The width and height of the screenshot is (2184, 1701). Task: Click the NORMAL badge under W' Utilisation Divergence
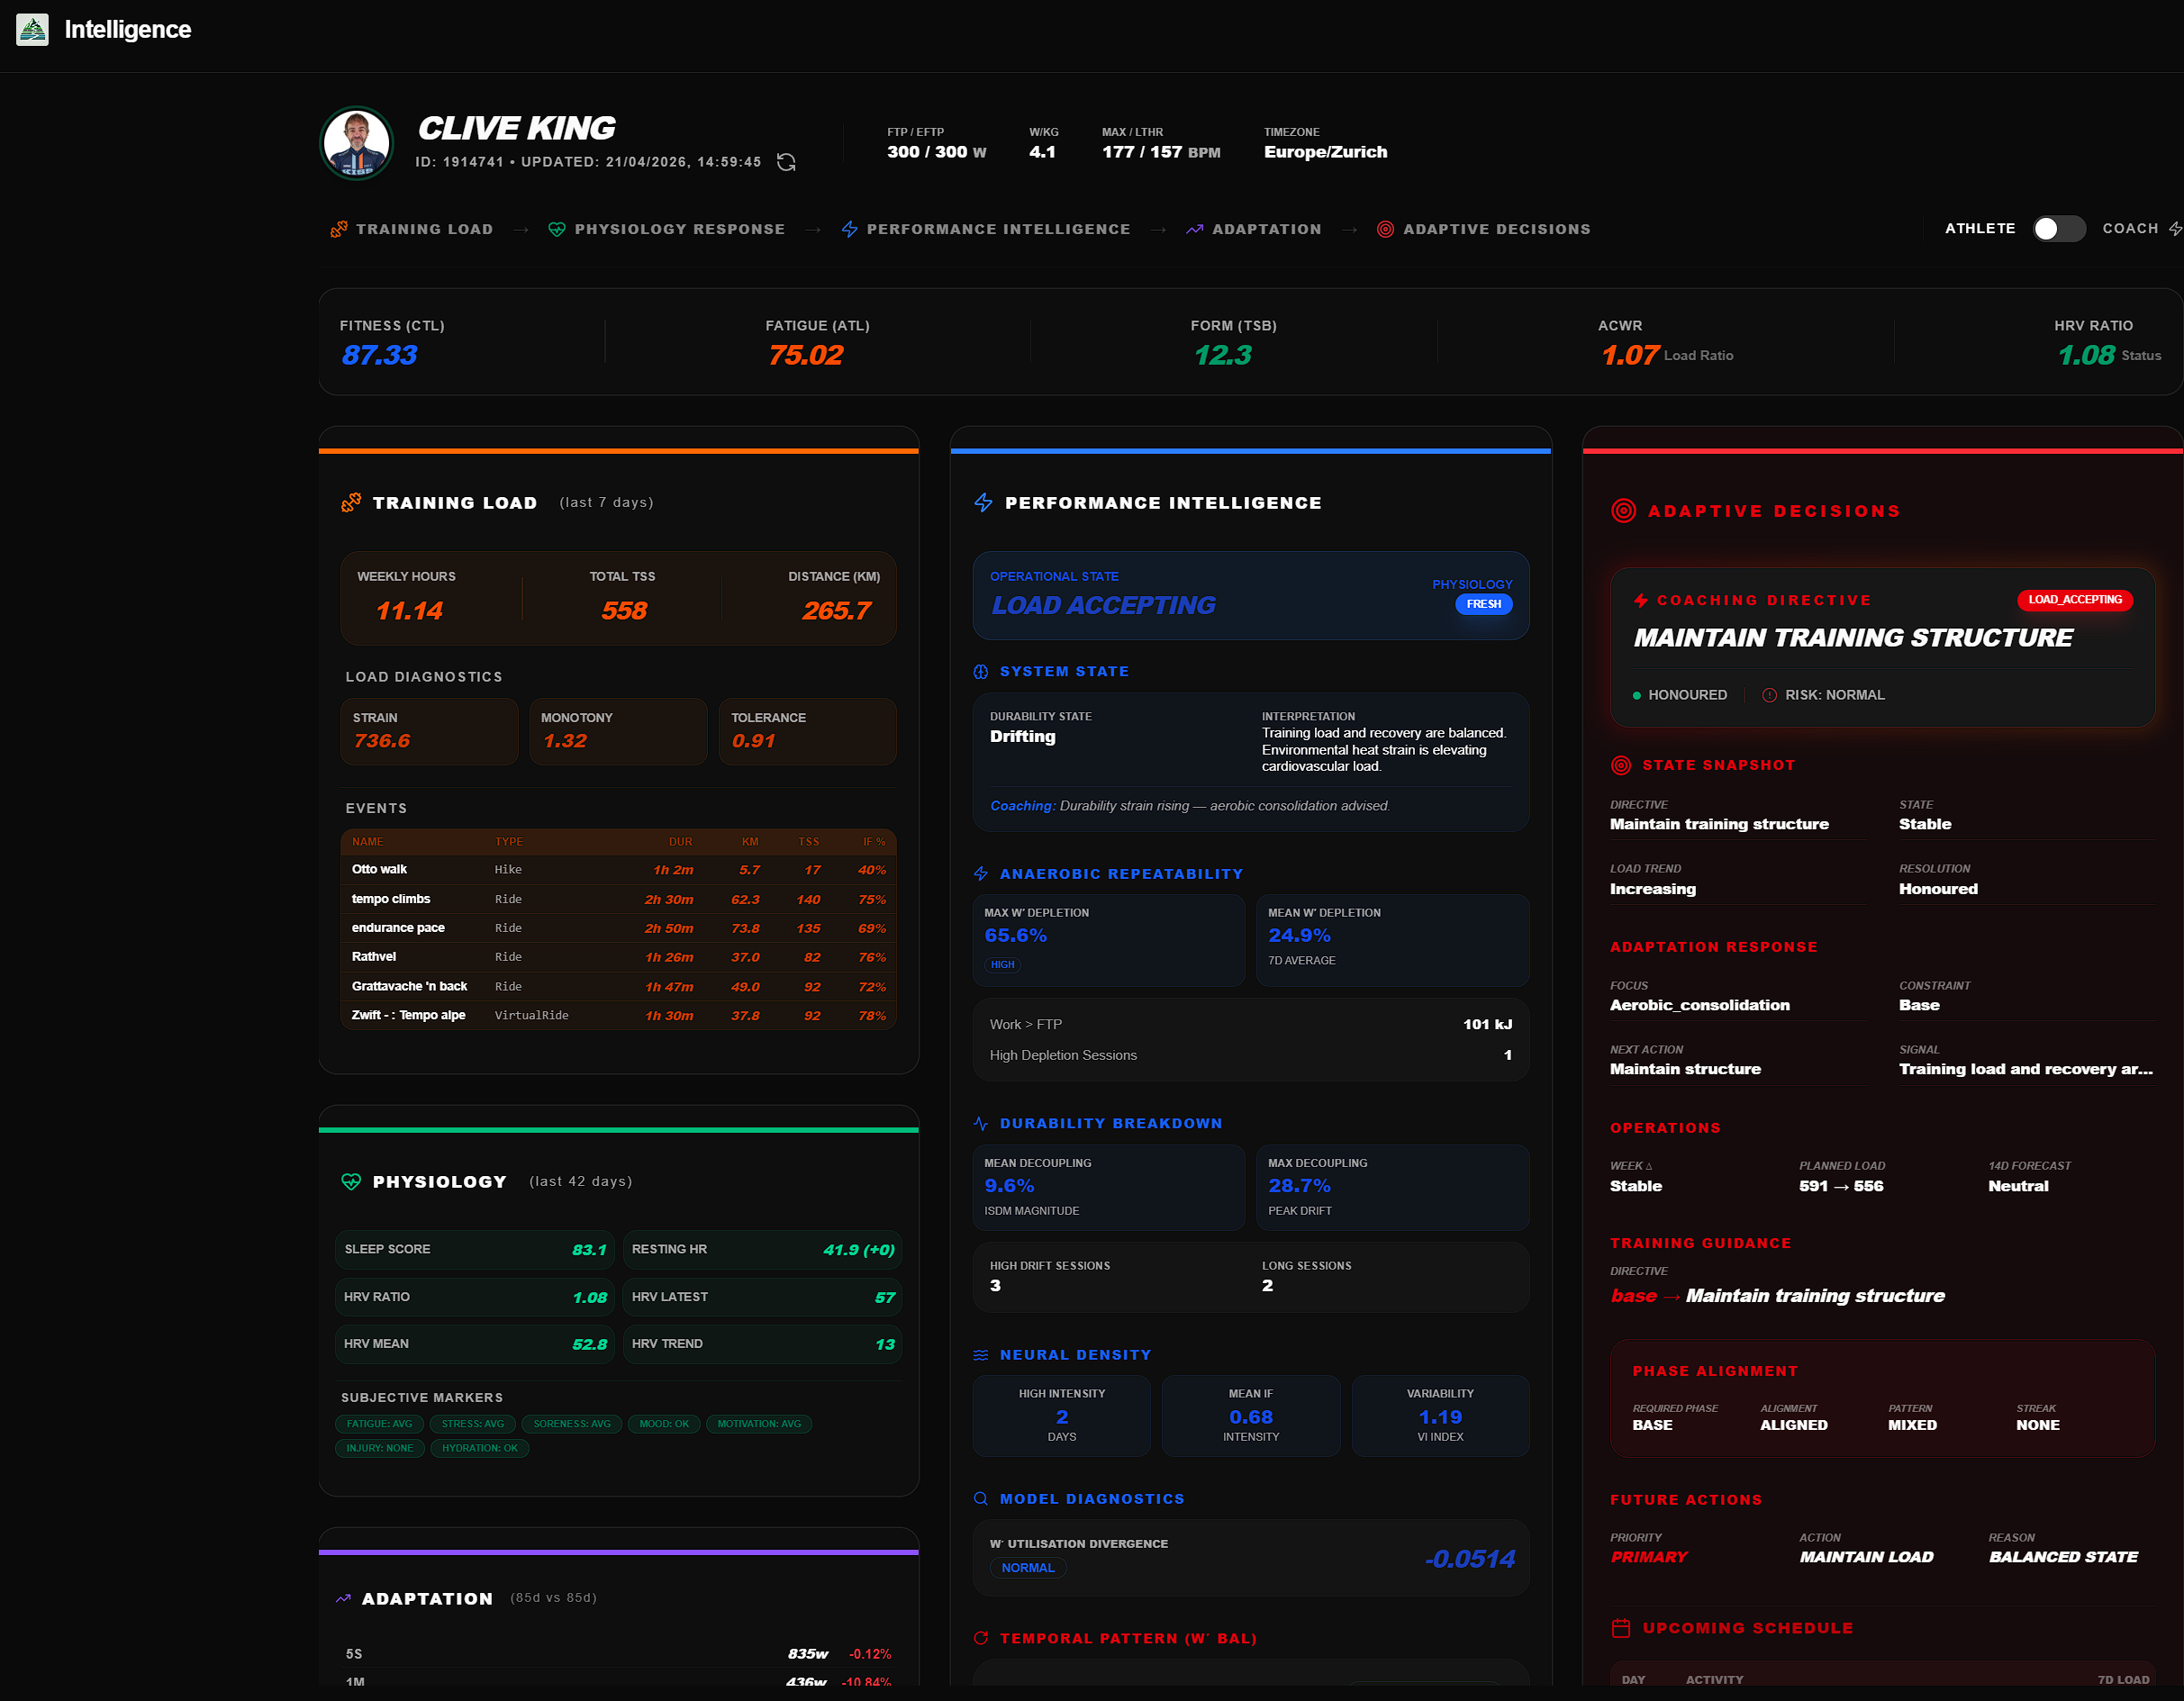click(1028, 1567)
